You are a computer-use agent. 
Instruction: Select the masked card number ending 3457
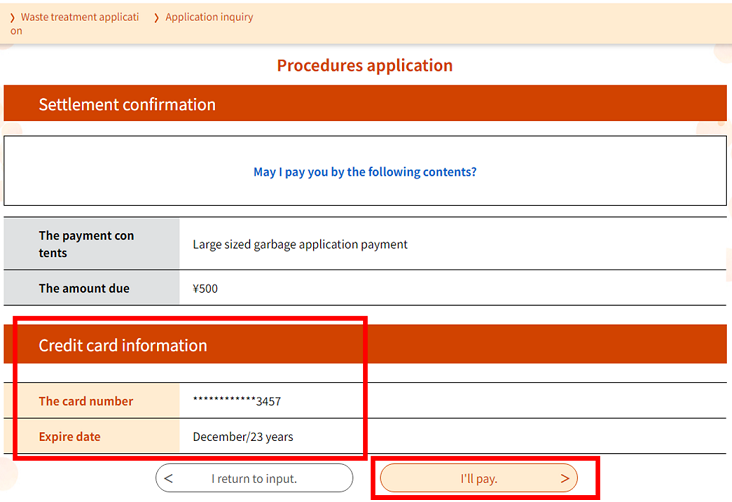237,401
